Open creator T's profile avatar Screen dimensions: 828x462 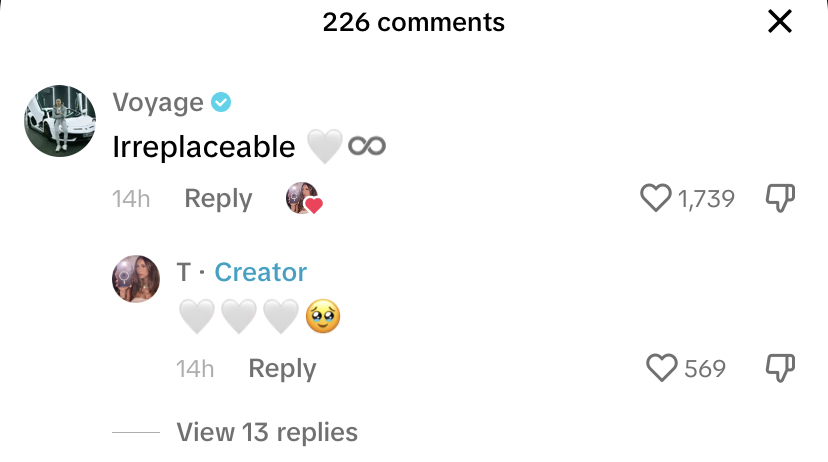[x=136, y=279]
